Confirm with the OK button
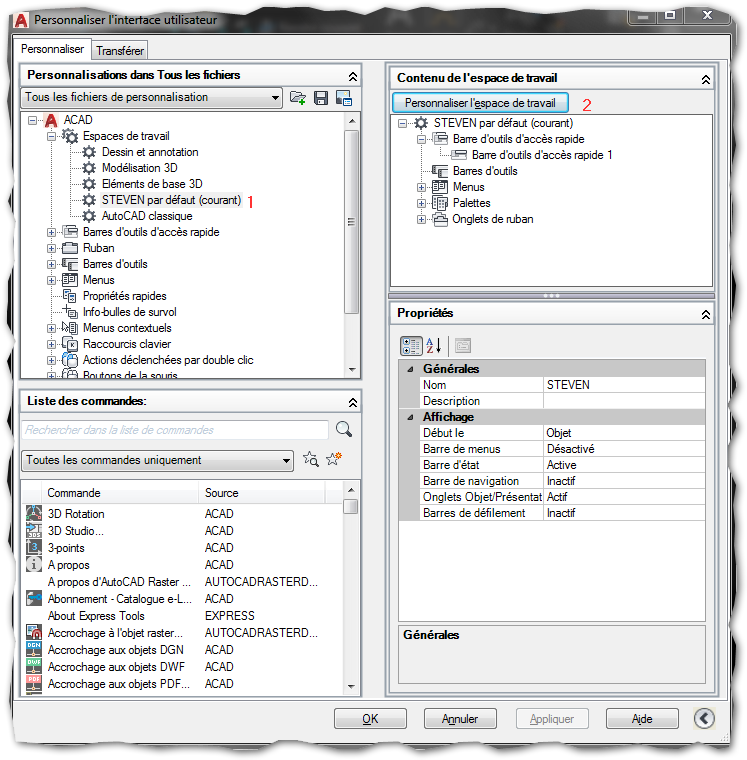Image resolution: width=747 pixels, height=760 pixels. tap(370, 718)
